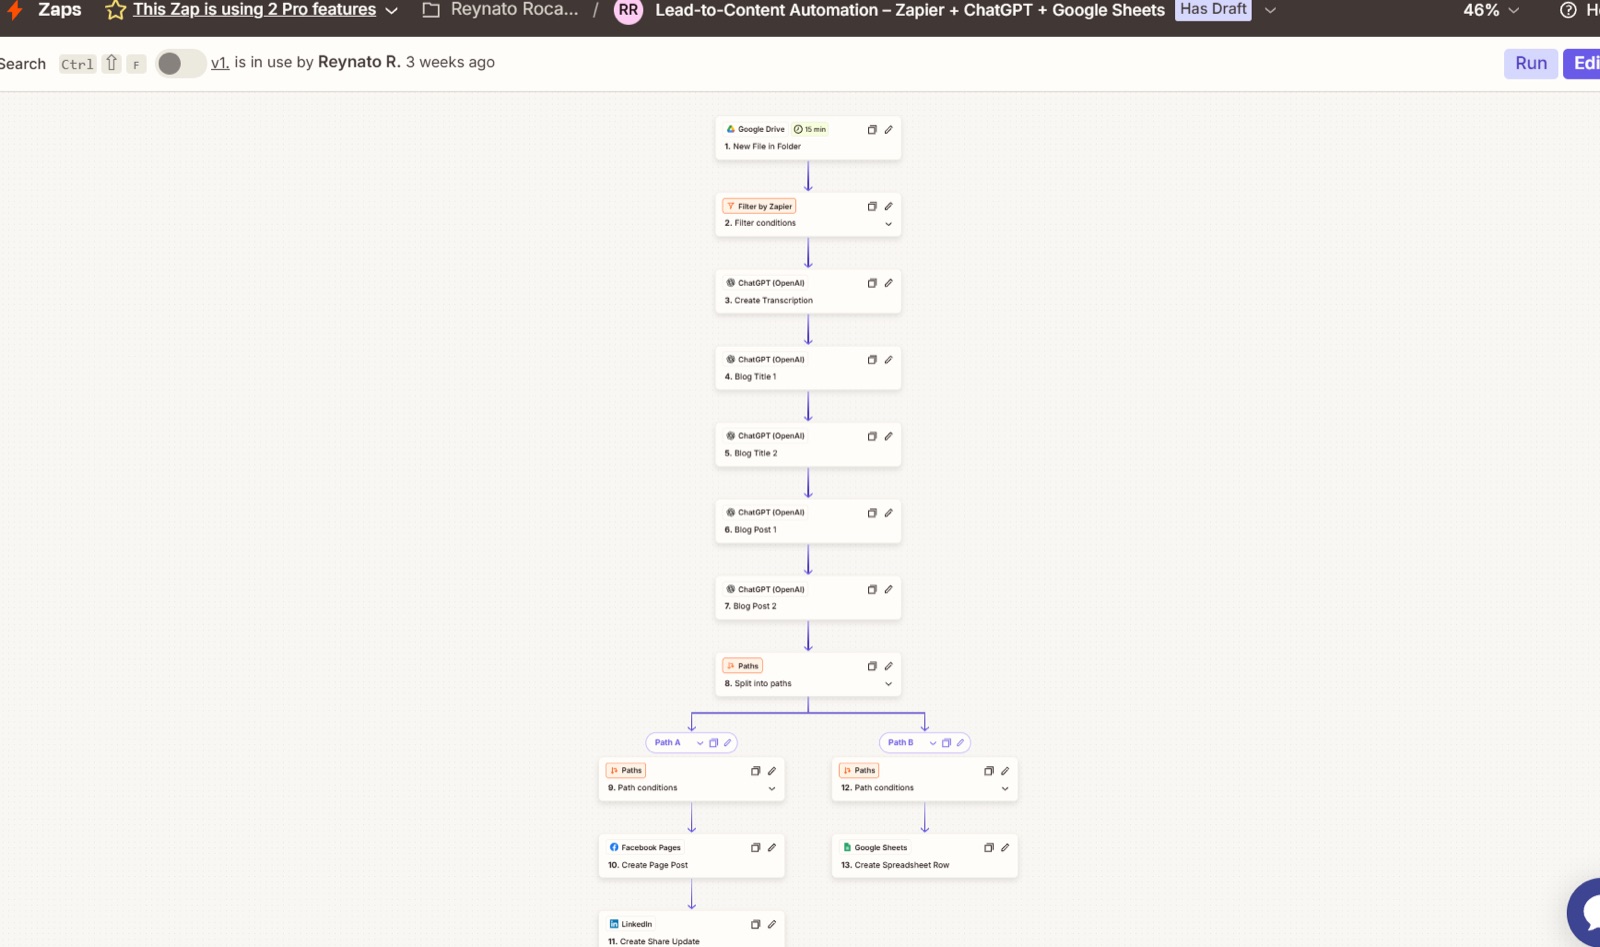The width and height of the screenshot is (1600, 947).
Task: Click the 15 min polling interval badge
Action: (810, 130)
